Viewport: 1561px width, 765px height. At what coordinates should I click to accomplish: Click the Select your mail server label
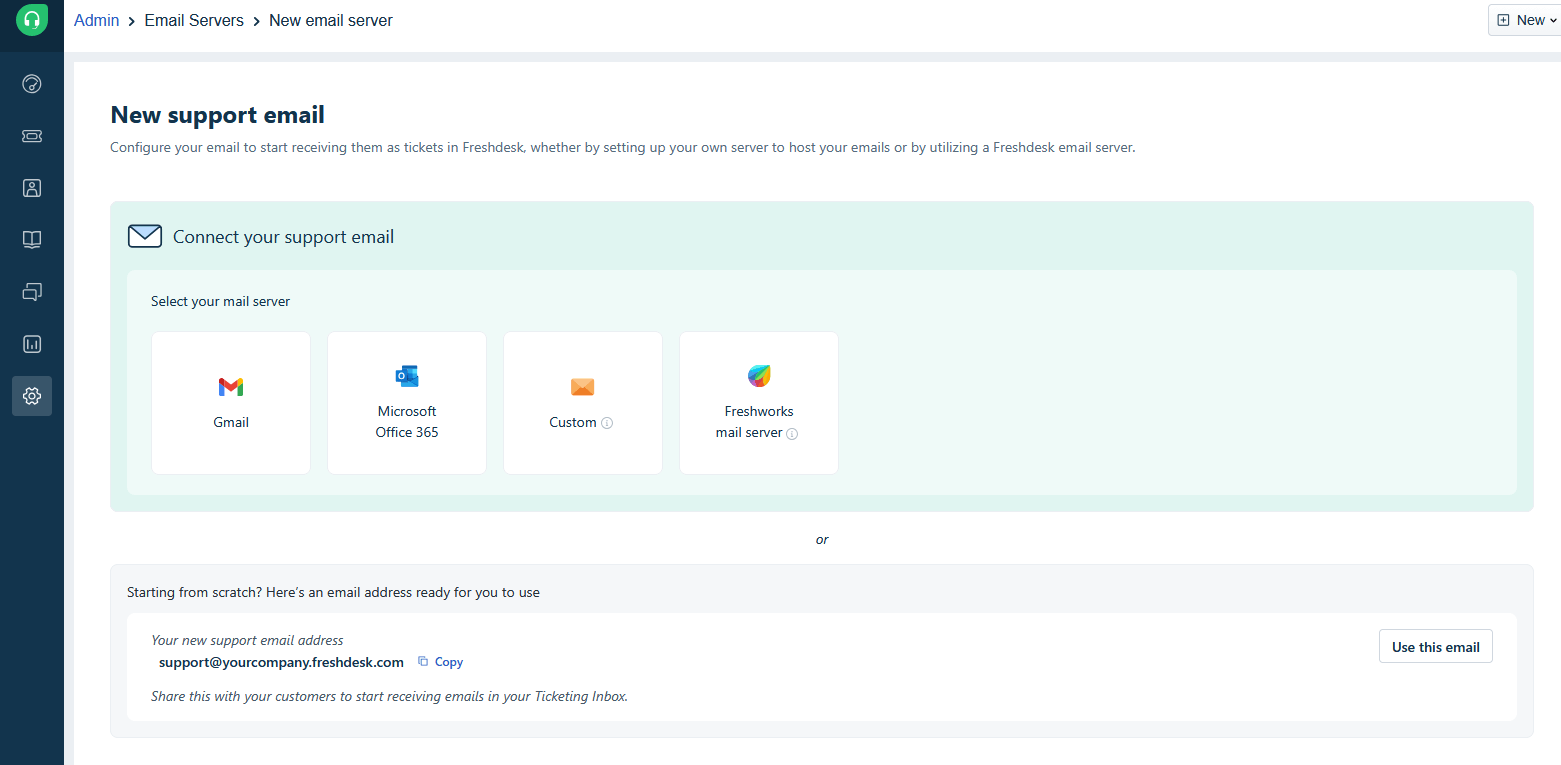coord(221,301)
